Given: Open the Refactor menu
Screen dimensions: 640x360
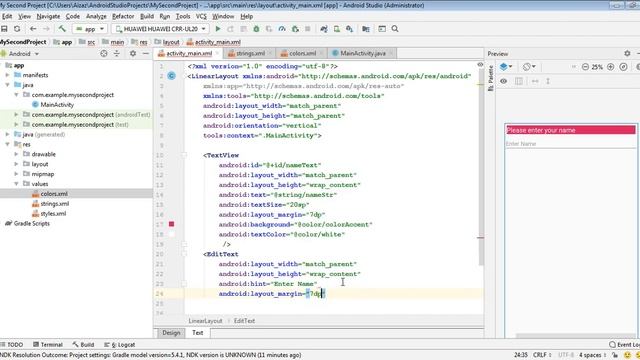Looking at the screenshot, I should click(x=123, y=16).
